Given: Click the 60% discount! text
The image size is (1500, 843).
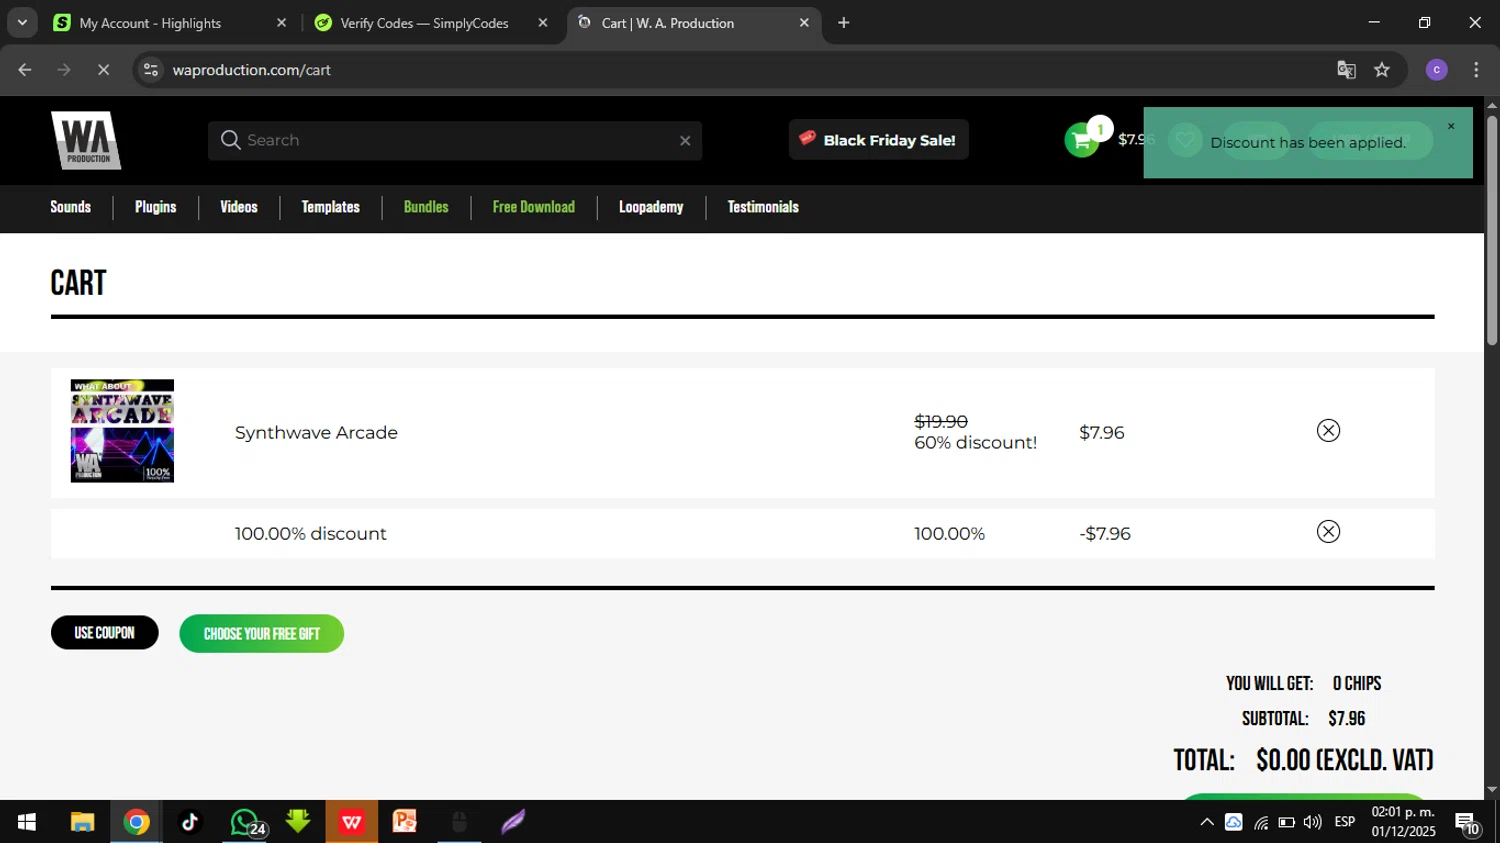Looking at the screenshot, I should 976,443.
